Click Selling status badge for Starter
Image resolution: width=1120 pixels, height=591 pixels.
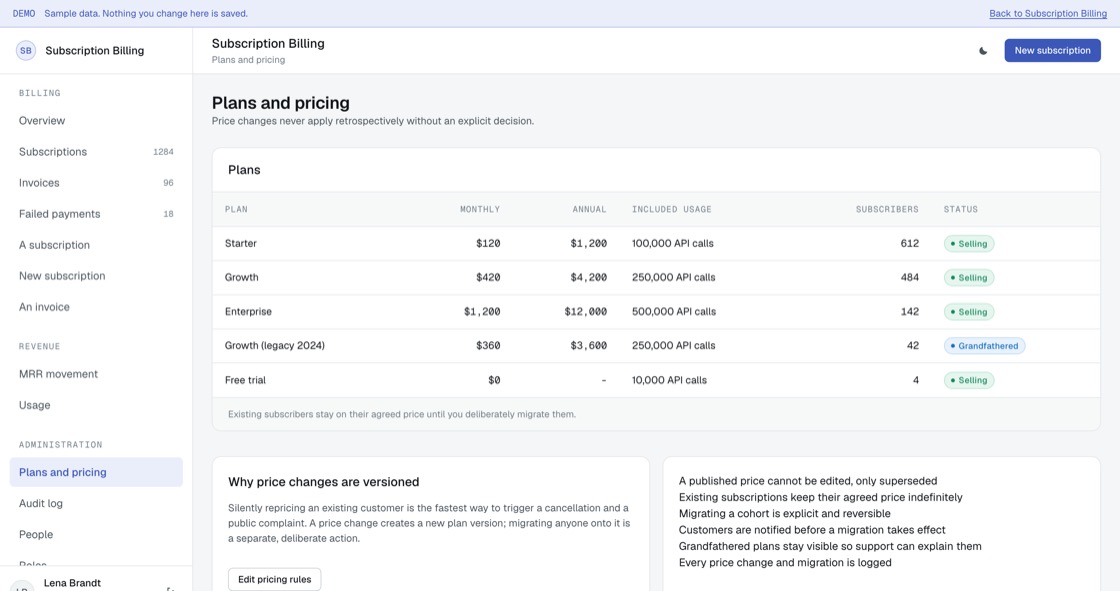[969, 244]
